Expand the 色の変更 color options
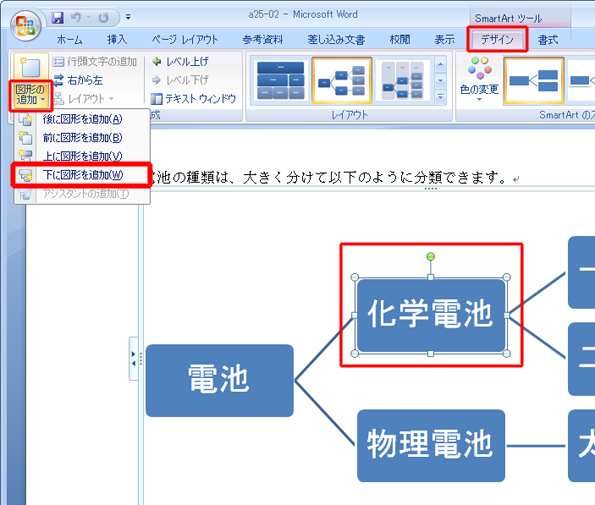This screenshot has height=505, width=595. pos(479,79)
